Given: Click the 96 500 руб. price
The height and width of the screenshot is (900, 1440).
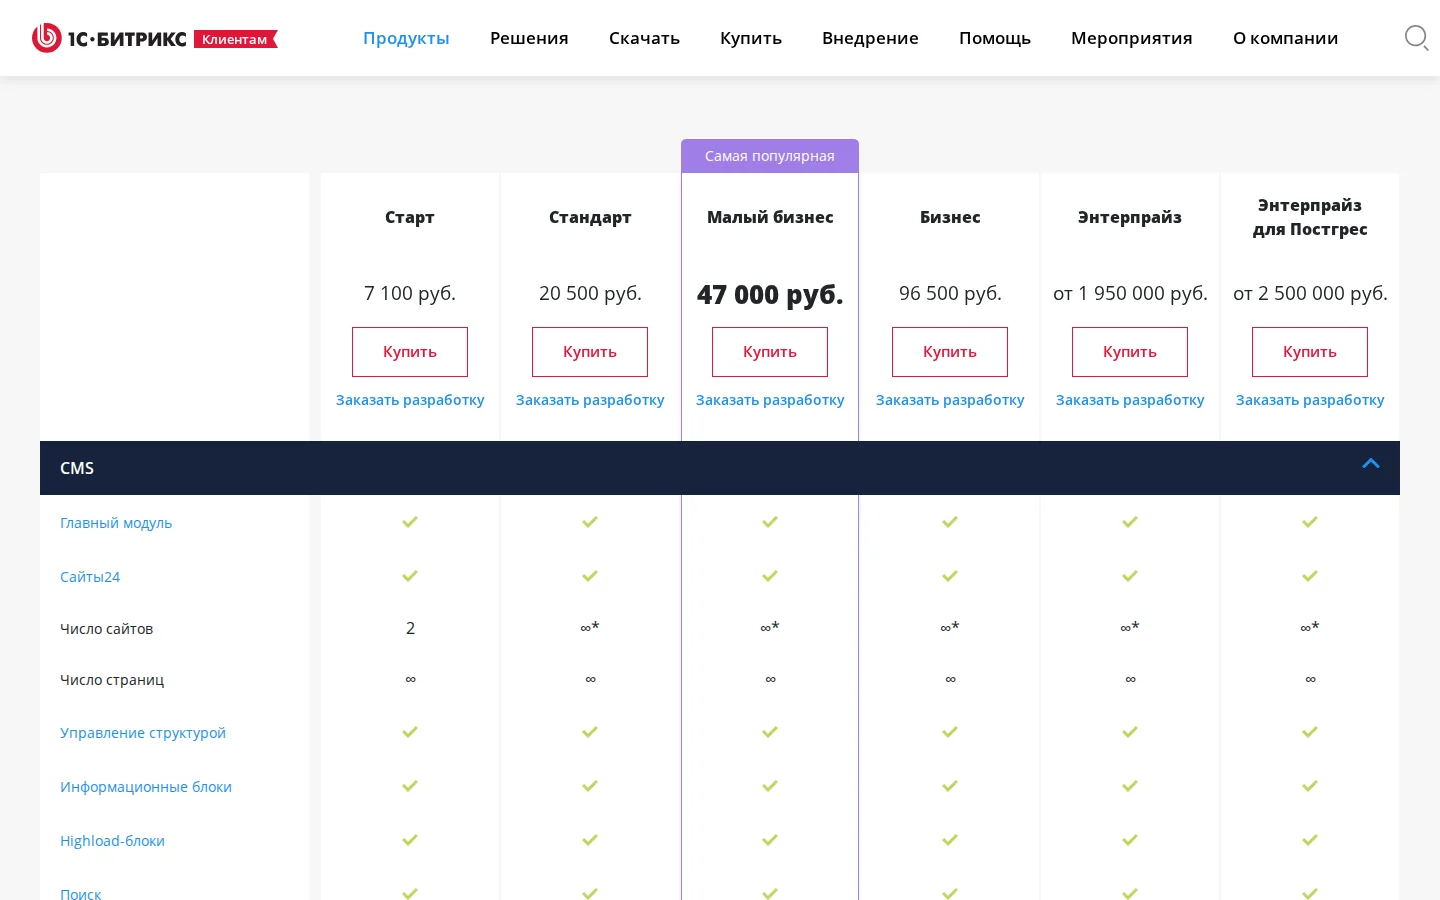Looking at the screenshot, I should [950, 293].
